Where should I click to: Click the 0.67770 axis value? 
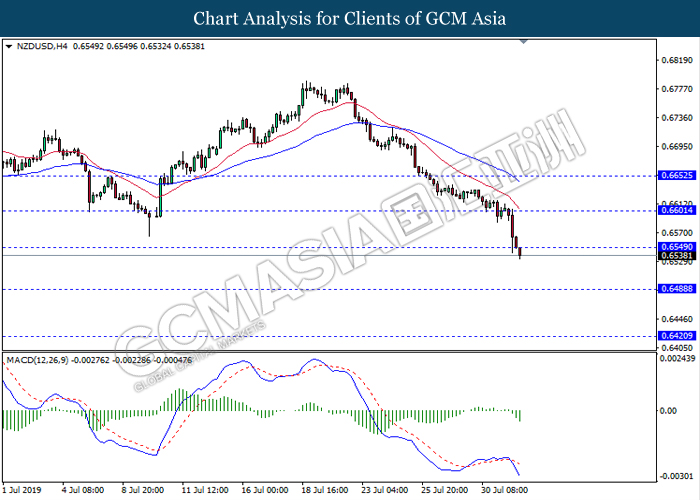click(x=677, y=89)
